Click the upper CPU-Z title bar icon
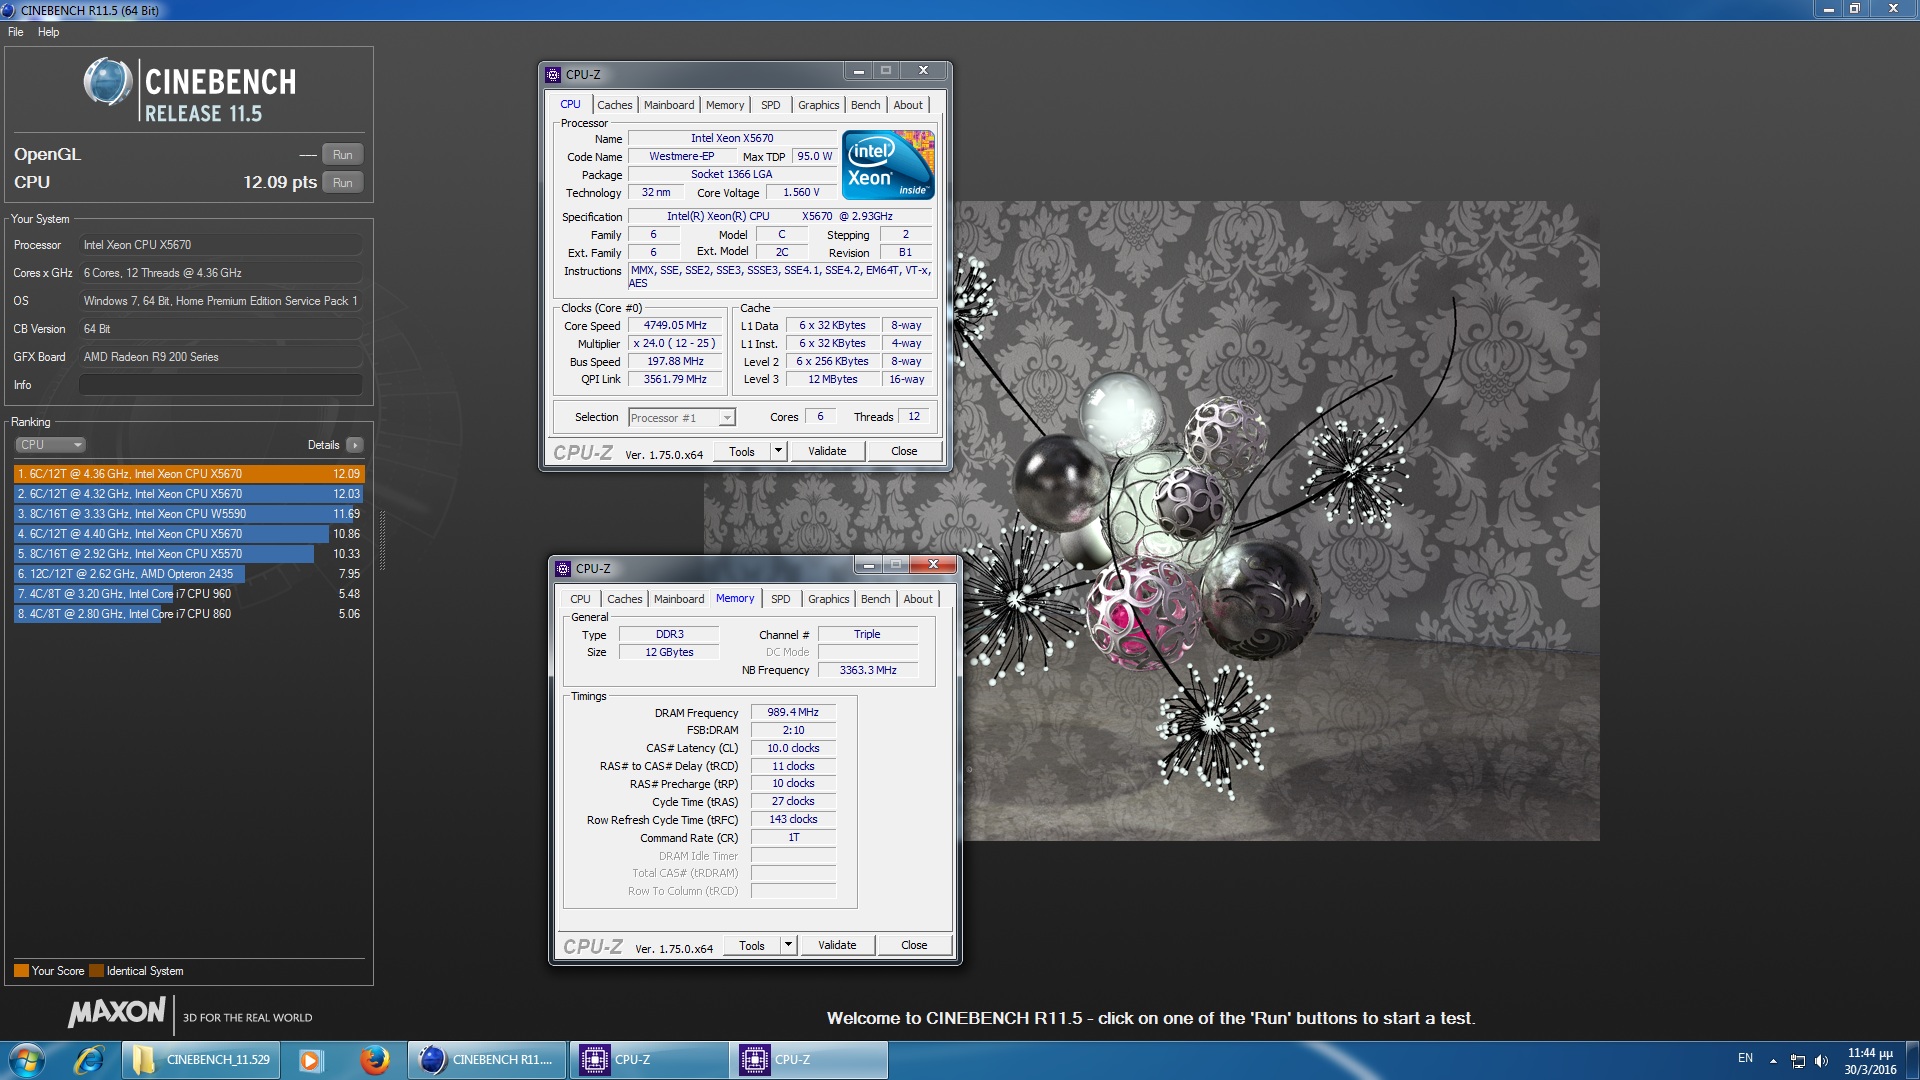Image resolution: width=1920 pixels, height=1080 pixels. click(553, 75)
